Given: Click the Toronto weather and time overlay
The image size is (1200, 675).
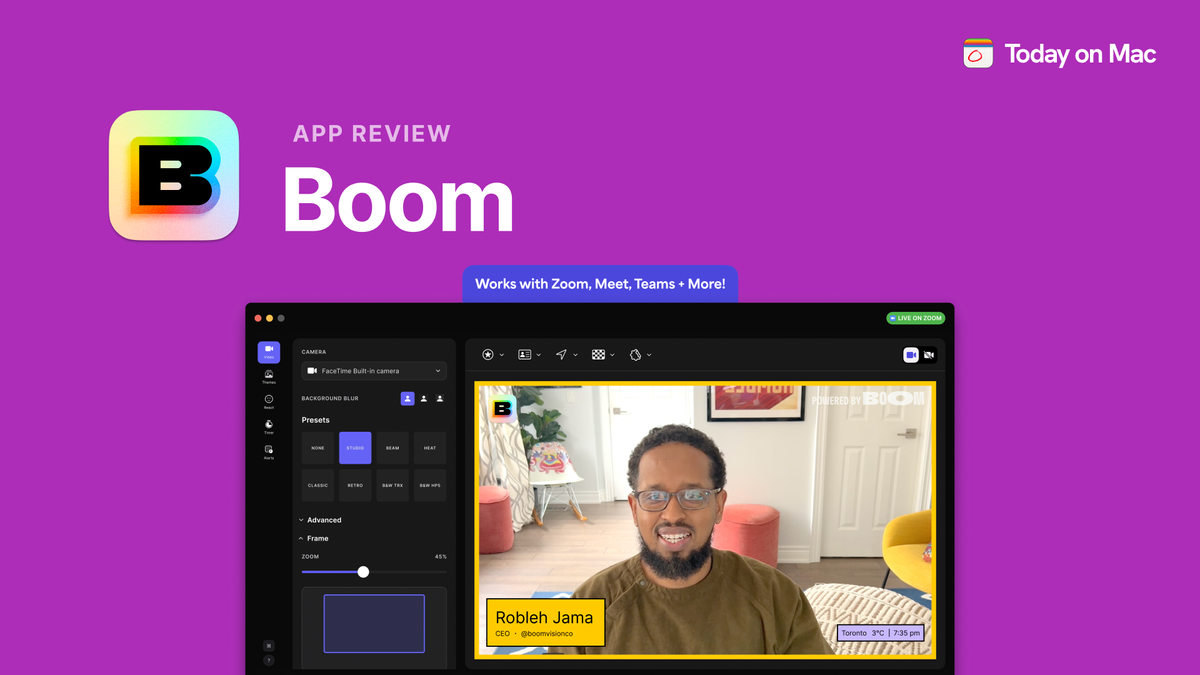Looking at the screenshot, I should pos(880,633).
